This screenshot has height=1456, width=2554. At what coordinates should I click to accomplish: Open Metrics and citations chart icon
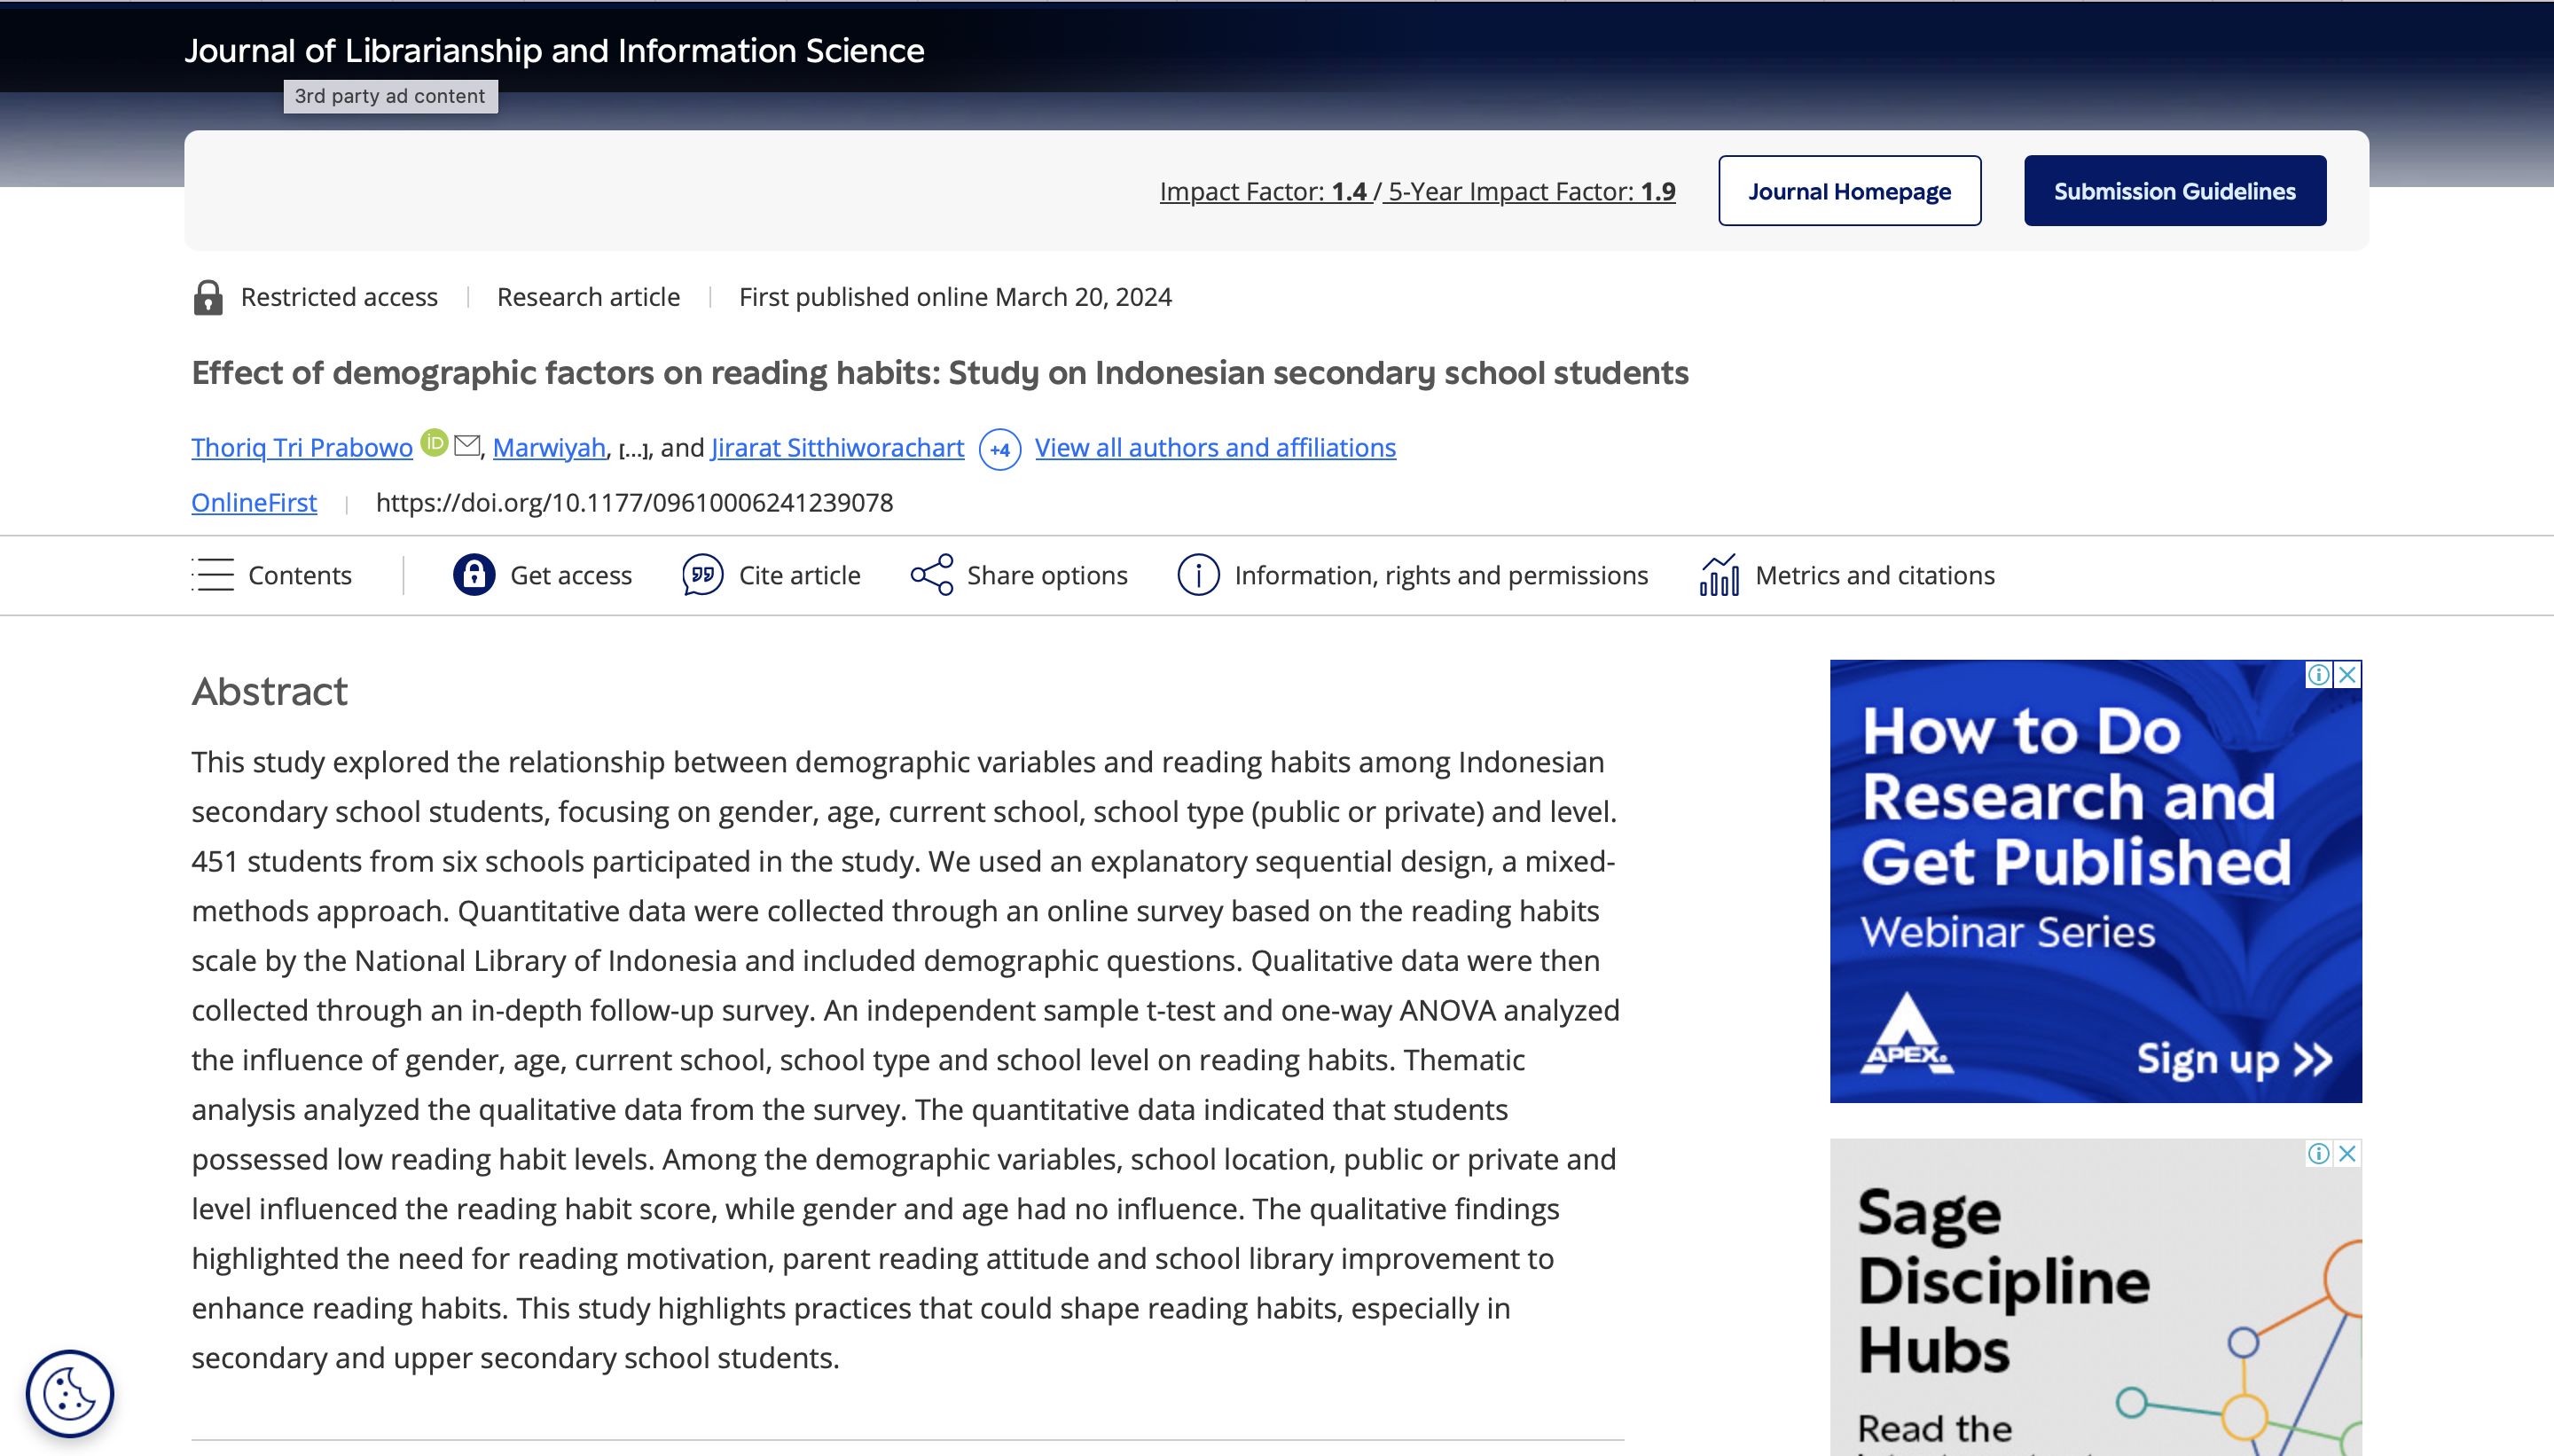1719,575
